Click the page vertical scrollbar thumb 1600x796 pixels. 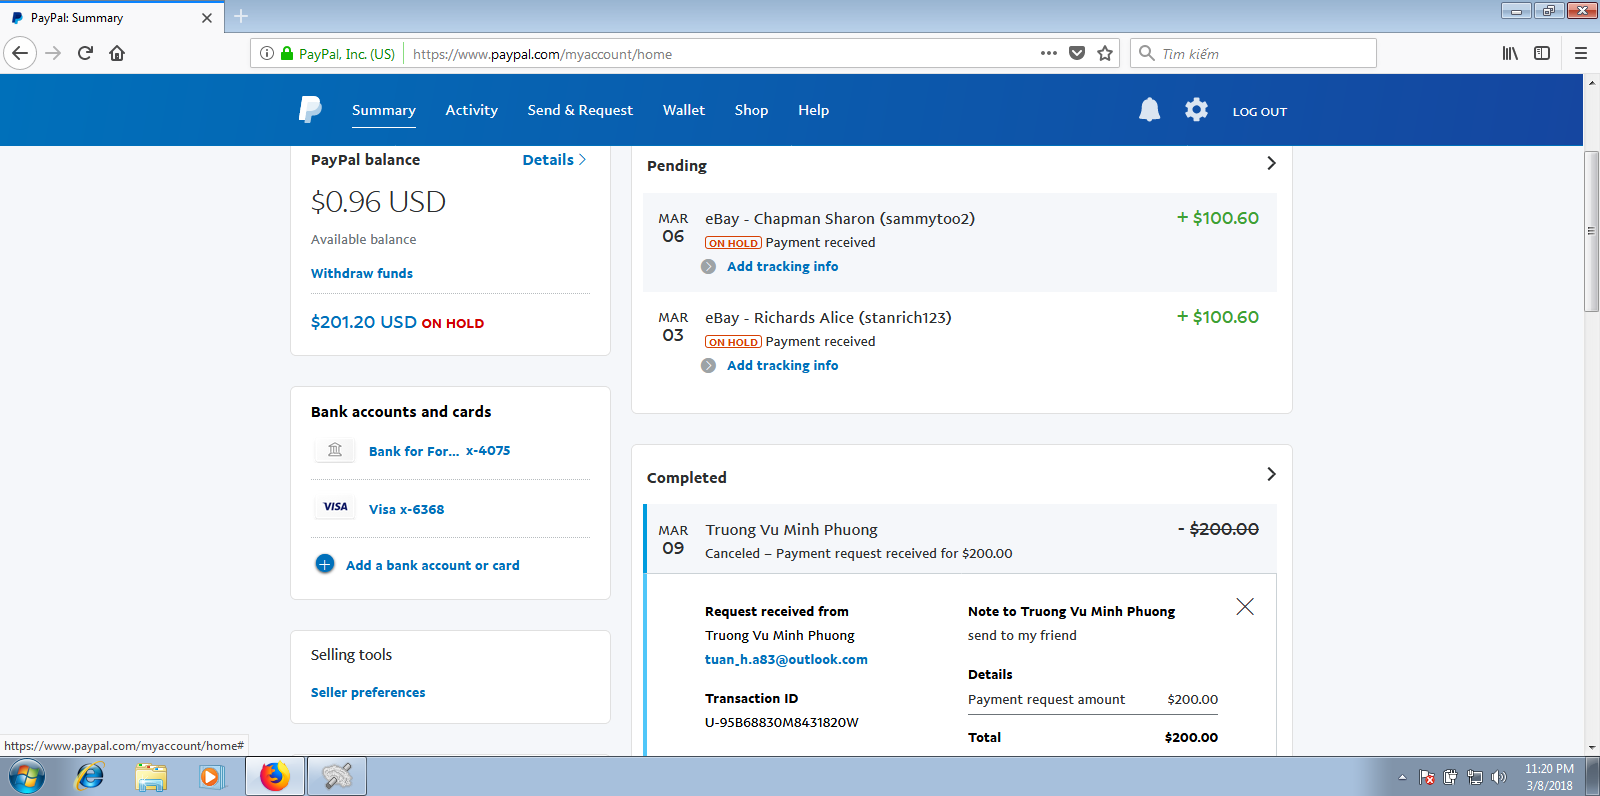click(1591, 231)
